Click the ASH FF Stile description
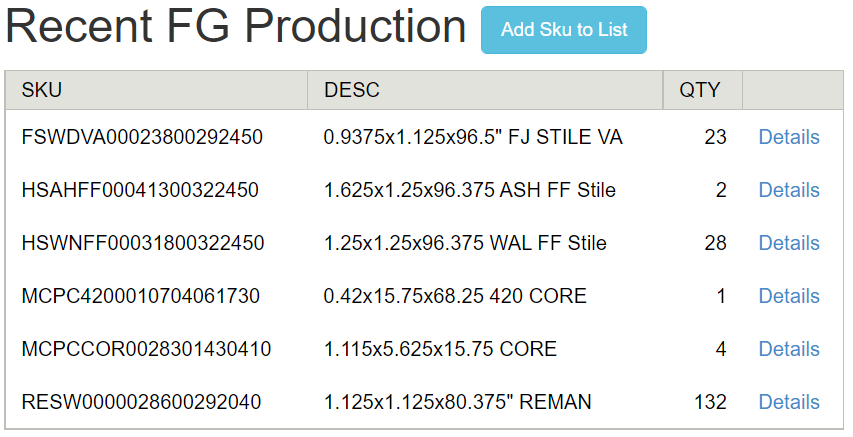Image resolution: width=853 pixels, height=437 pixels. 469,190
